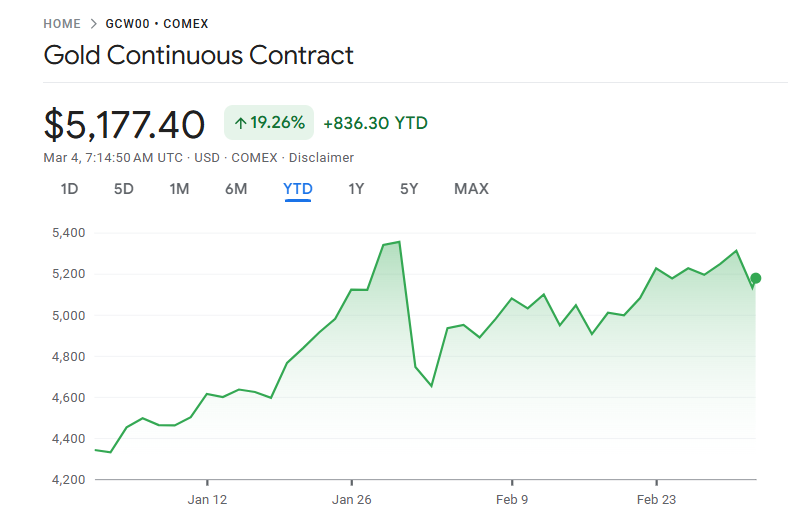Switch to the 5Y chart range
This screenshot has height=520, width=788.
tap(409, 189)
